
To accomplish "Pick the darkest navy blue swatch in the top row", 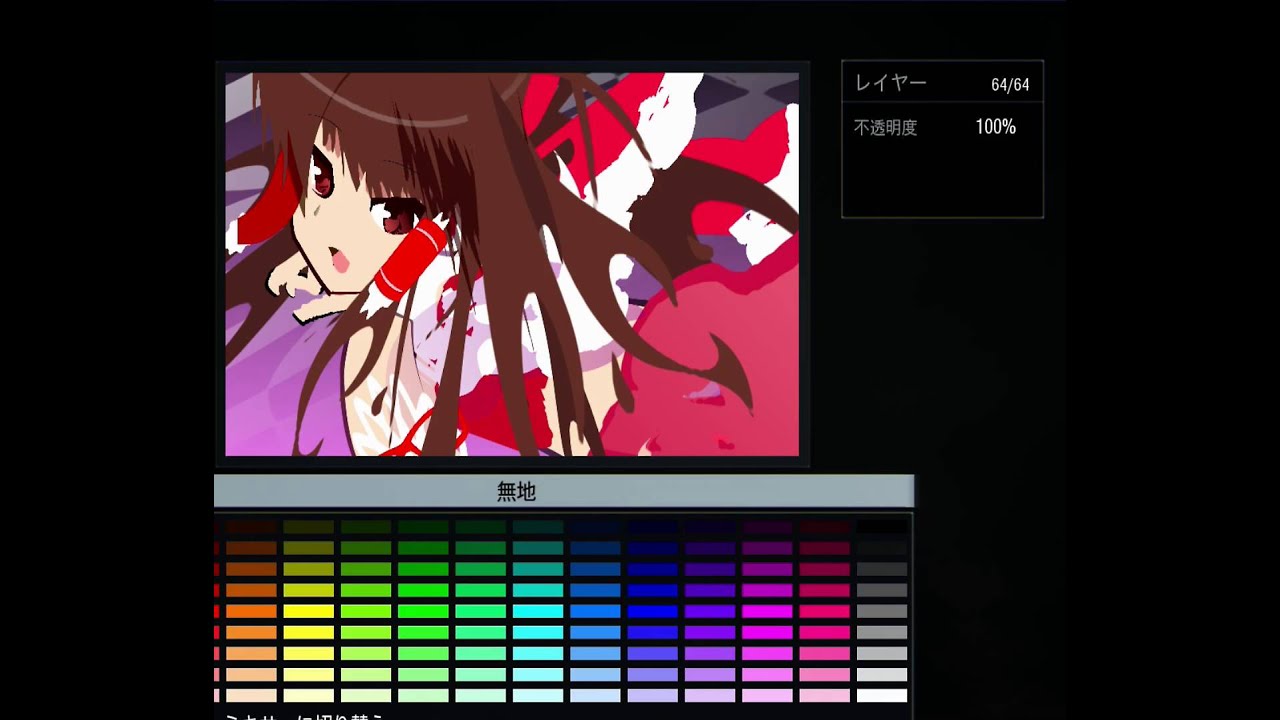I will [x=653, y=527].
